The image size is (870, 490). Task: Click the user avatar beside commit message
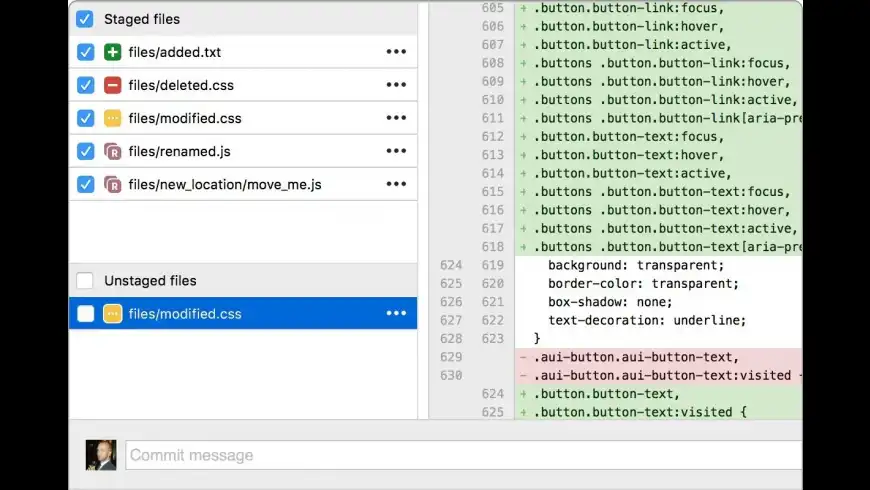(101, 455)
